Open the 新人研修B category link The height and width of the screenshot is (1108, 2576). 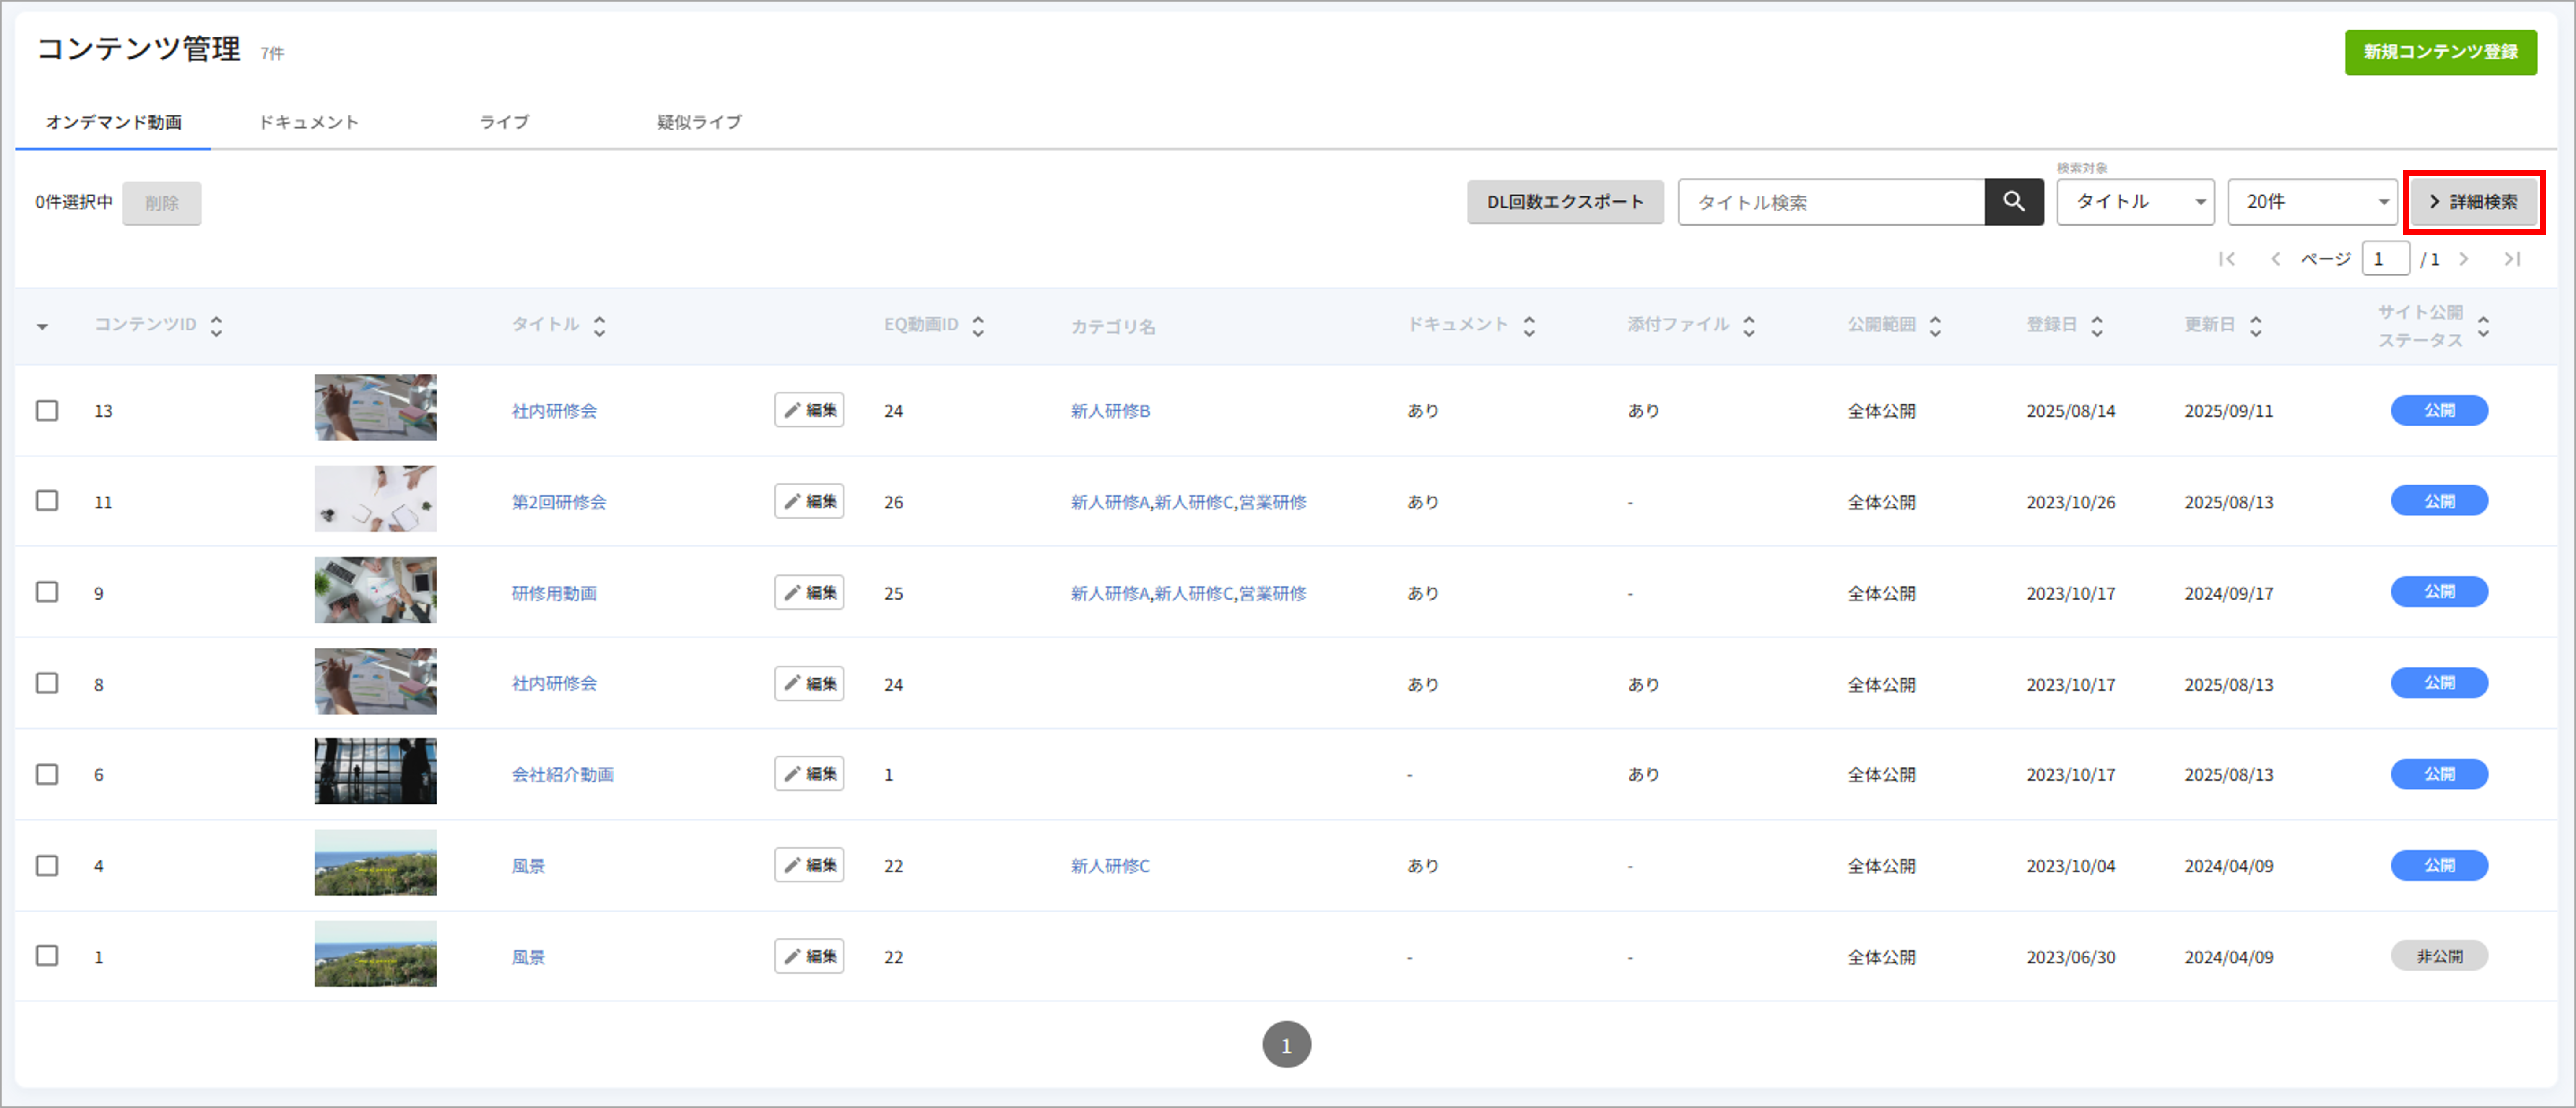click(1110, 411)
